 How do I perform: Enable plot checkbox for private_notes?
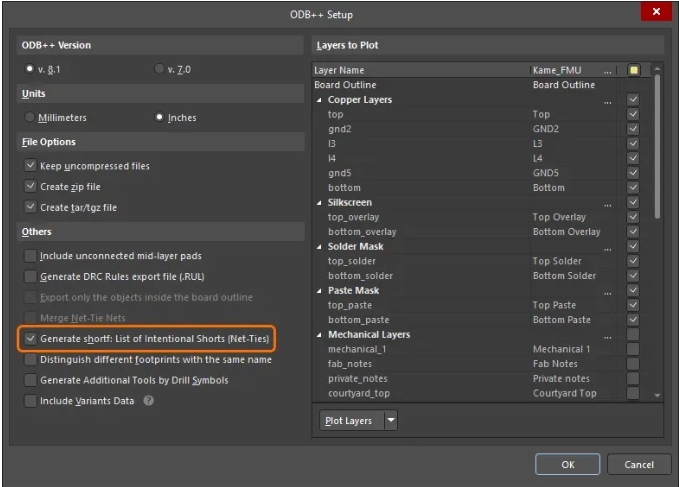633,379
